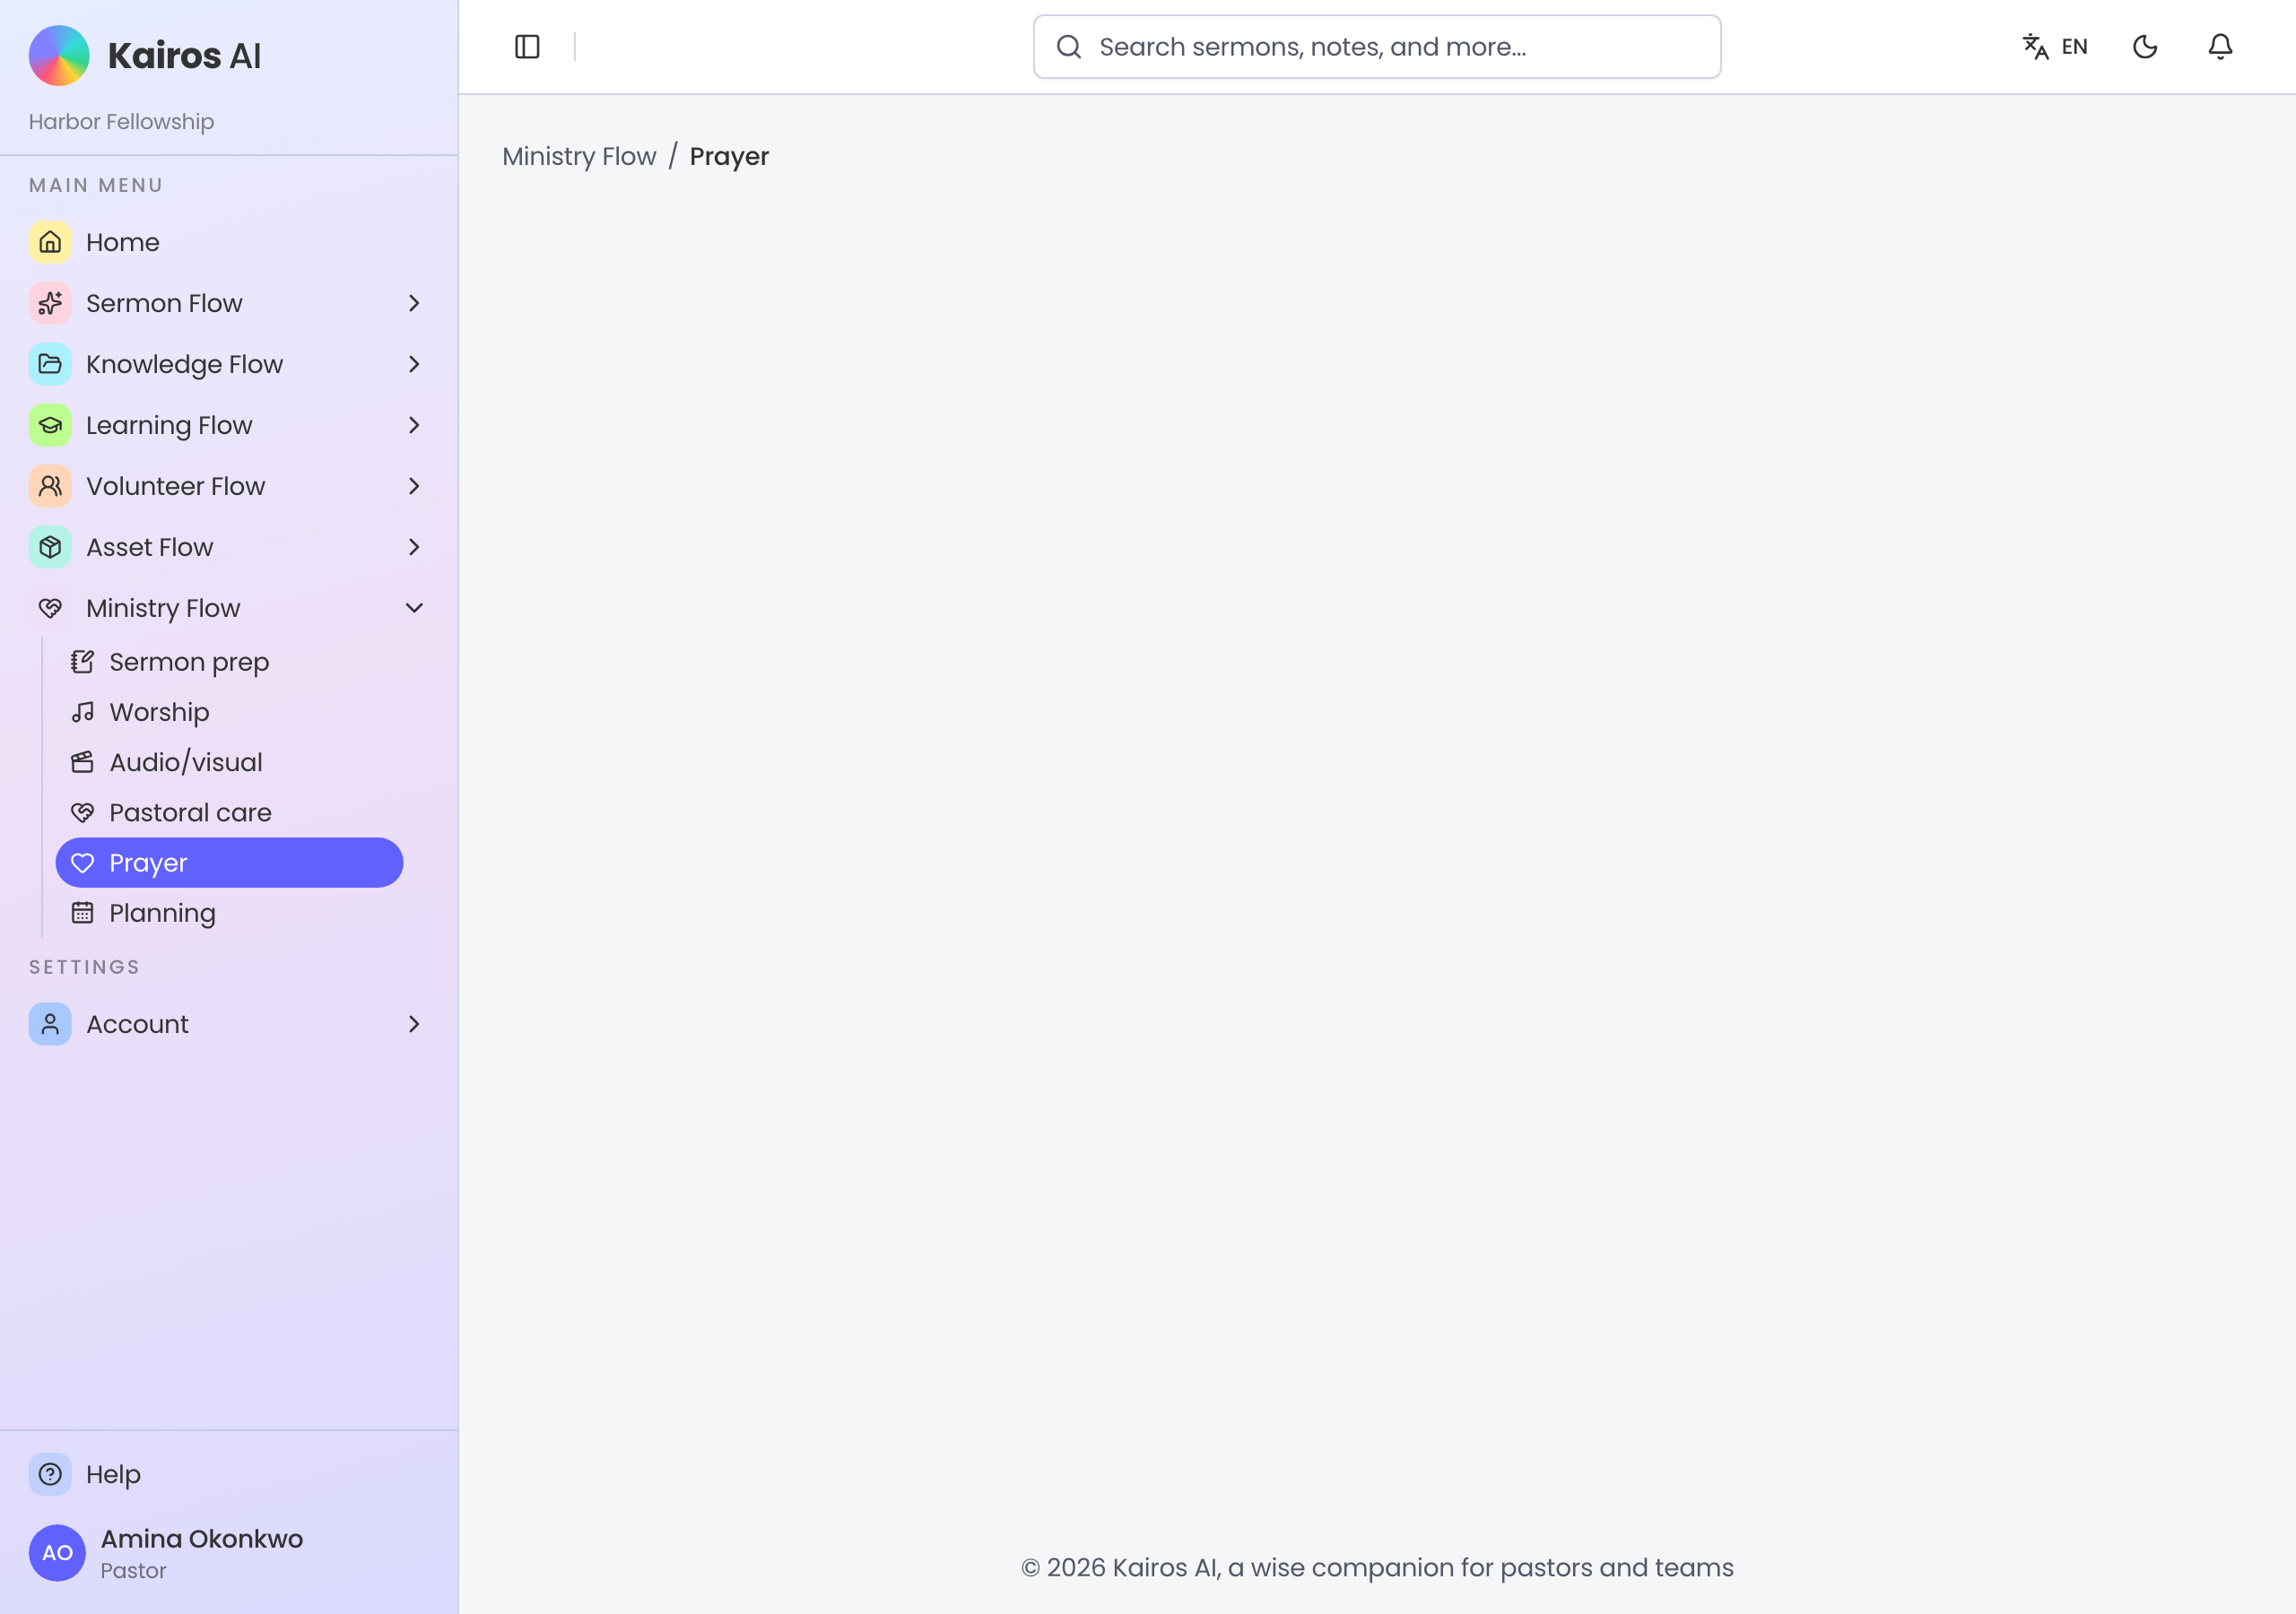Click the EN language label
Image resolution: width=2296 pixels, height=1614 pixels.
click(2075, 47)
